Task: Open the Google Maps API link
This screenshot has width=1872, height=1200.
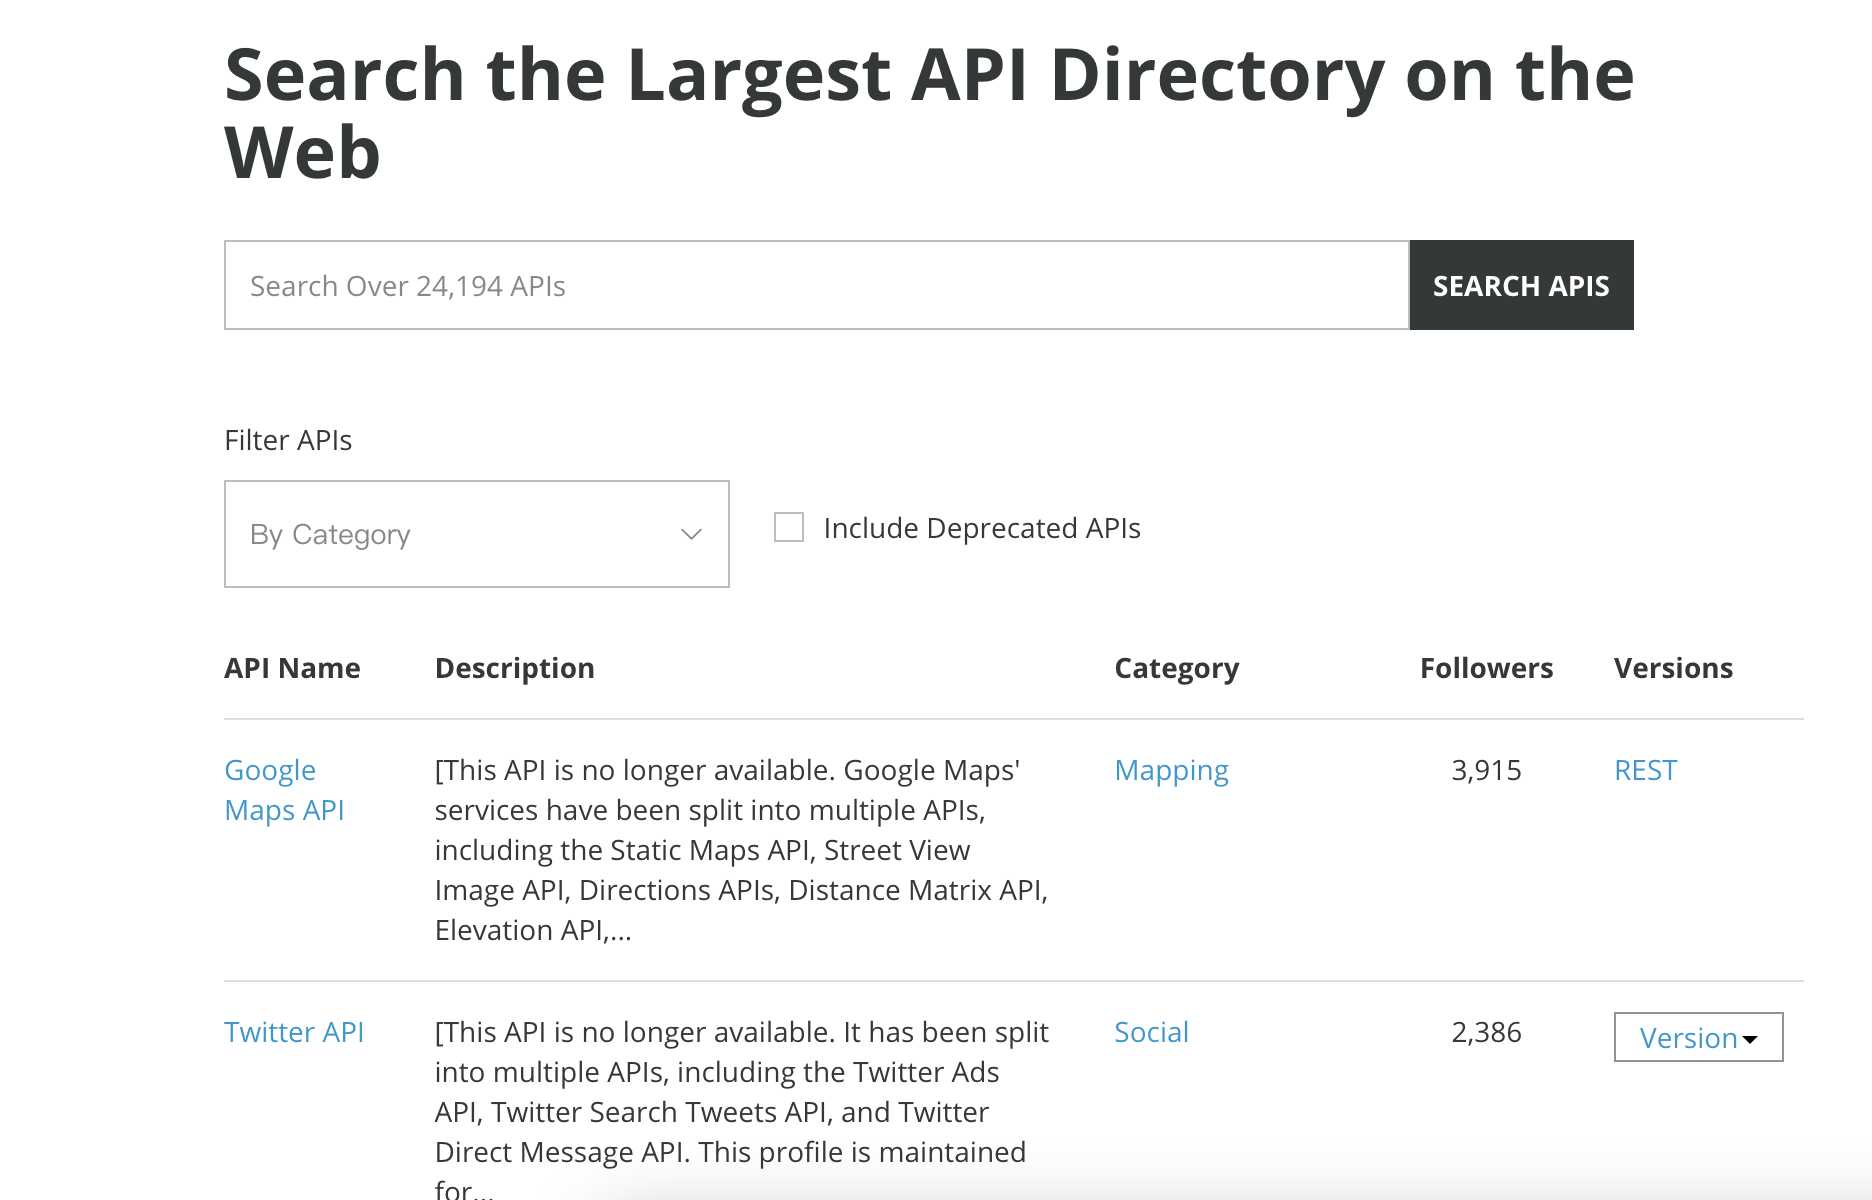Action: pos(284,790)
